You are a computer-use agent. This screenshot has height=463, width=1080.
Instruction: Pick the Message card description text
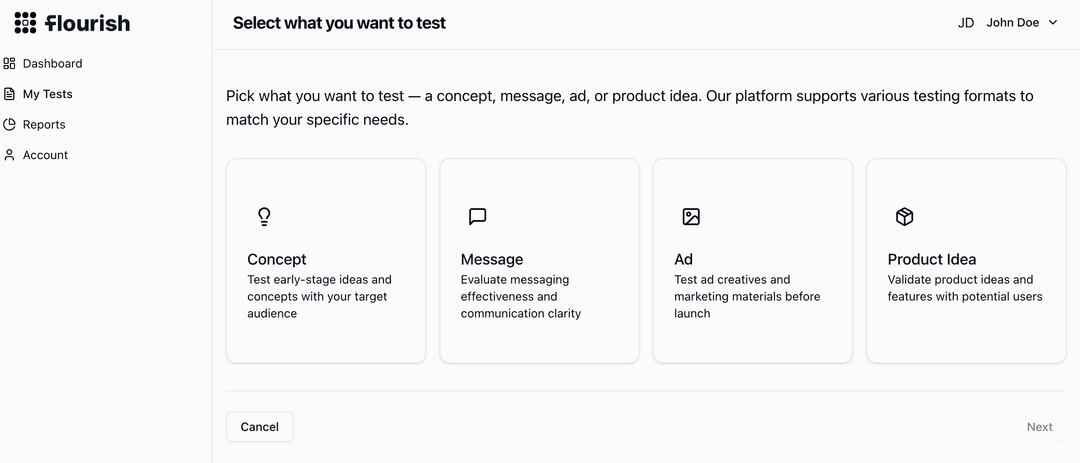coord(520,297)
